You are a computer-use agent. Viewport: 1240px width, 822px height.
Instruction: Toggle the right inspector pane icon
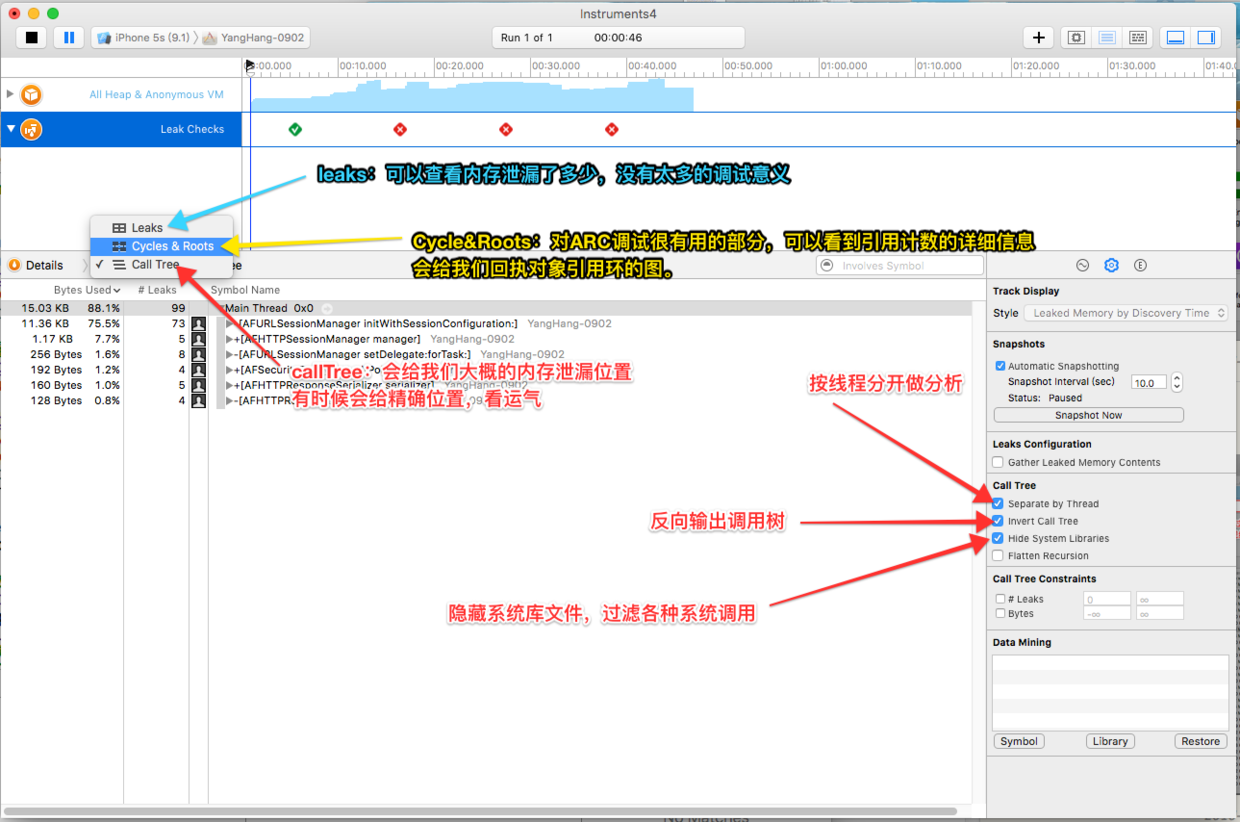point(1205,37)
